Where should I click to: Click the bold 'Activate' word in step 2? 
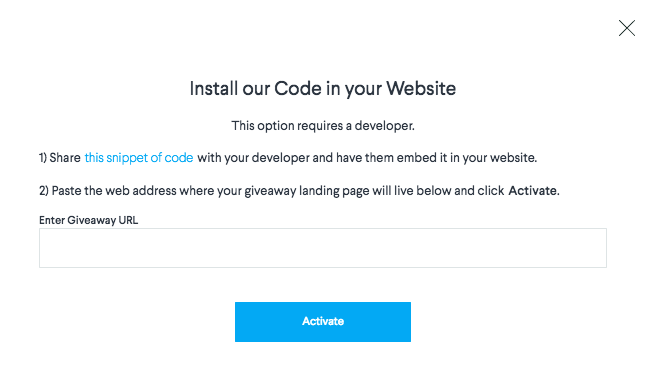pos(533,191)
